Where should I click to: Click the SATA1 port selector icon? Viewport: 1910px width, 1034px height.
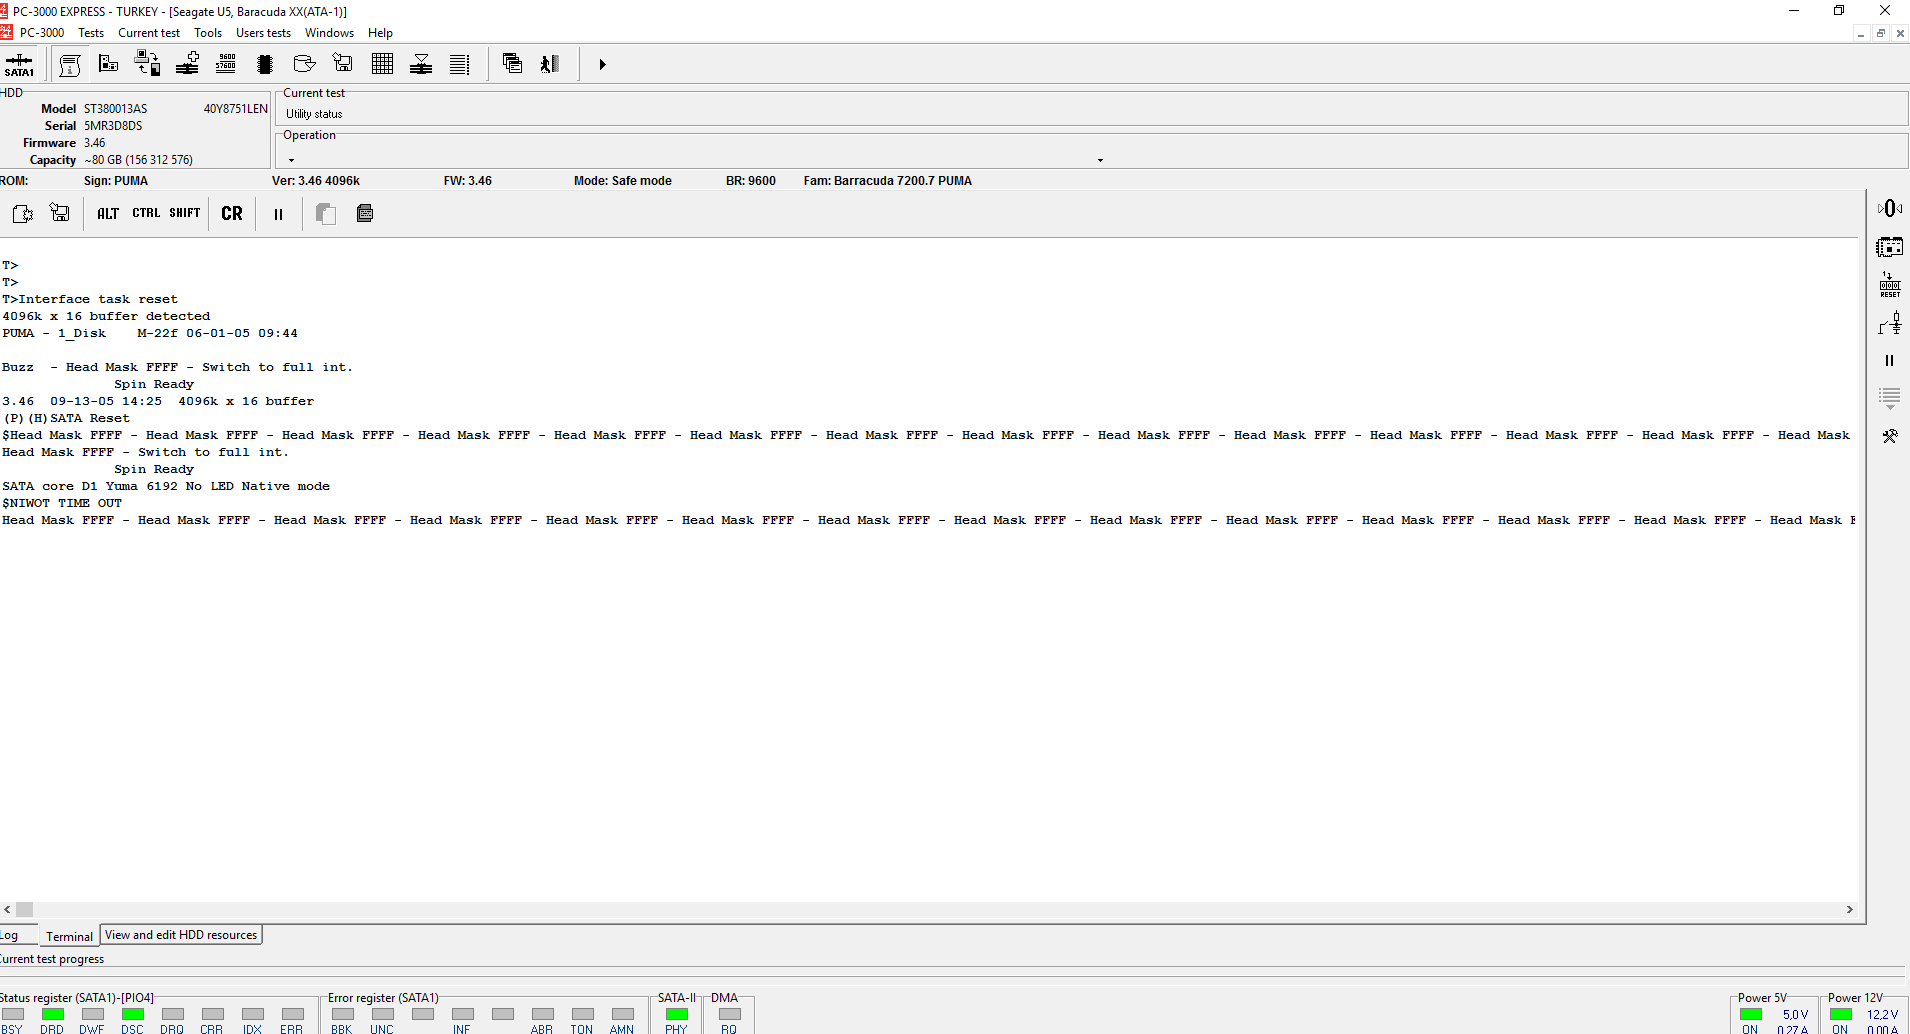(19, 65)
